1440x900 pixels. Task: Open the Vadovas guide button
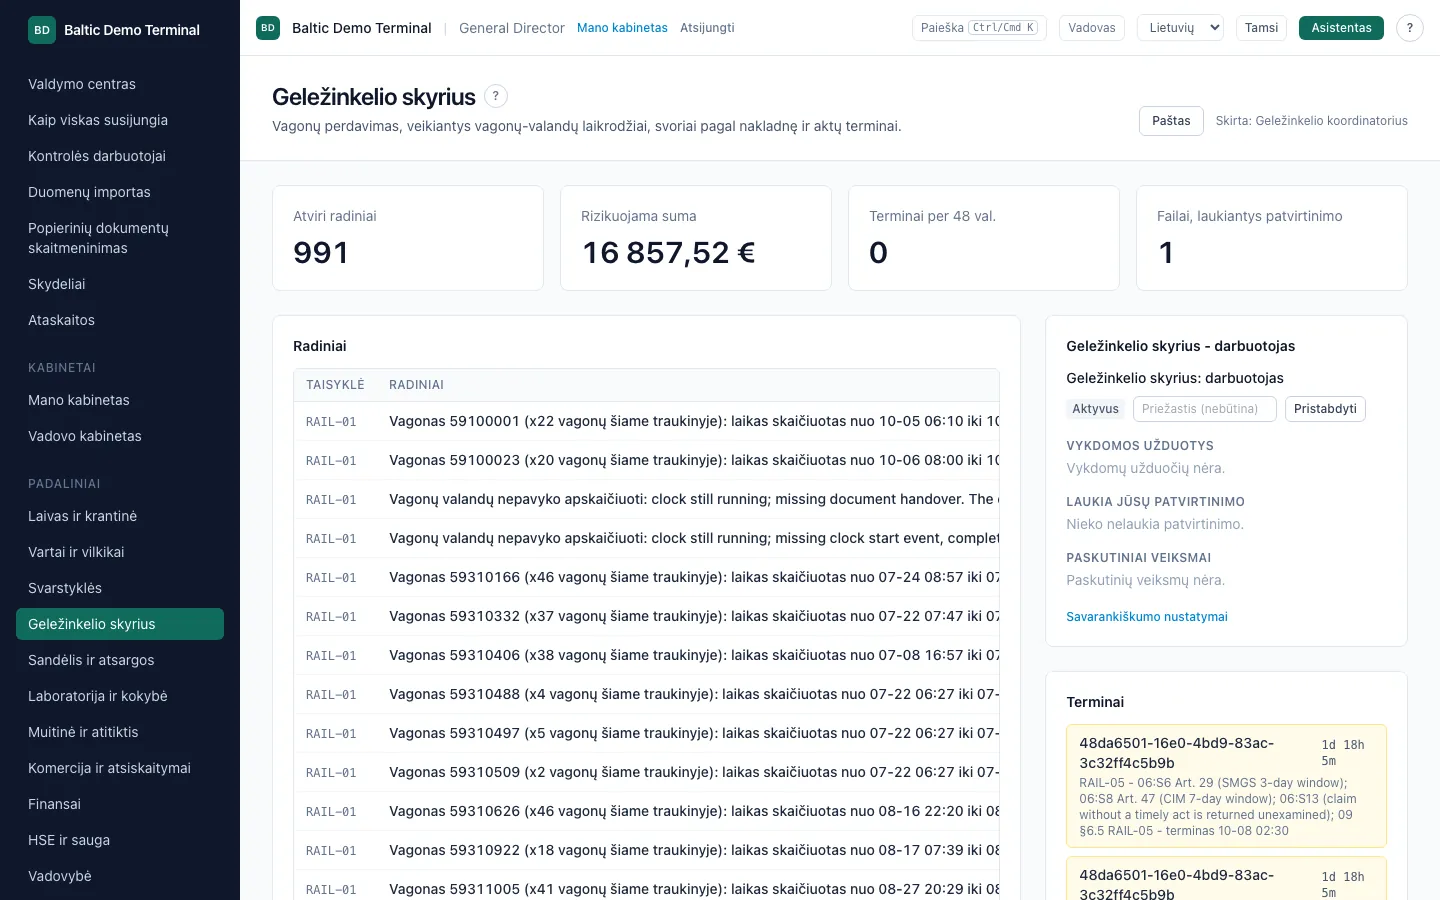[1092, 28]
